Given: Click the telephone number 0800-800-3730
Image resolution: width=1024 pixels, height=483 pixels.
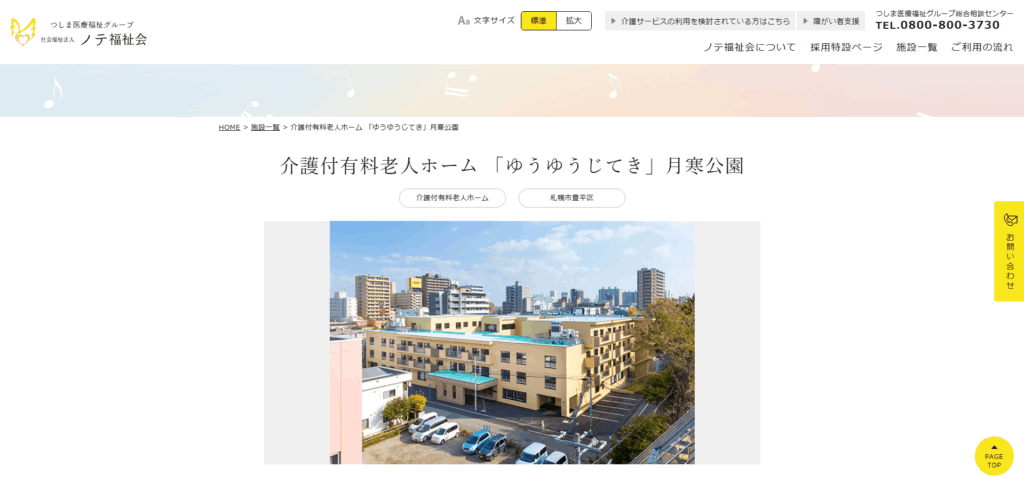Looking at the screenshot, I should (x=937, y=25).
